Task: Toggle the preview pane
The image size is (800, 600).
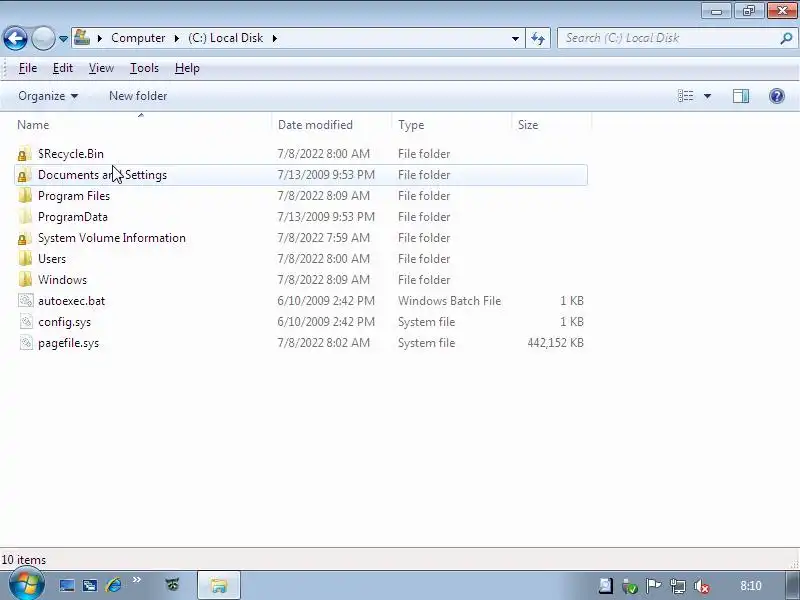Action: (741, 96)
